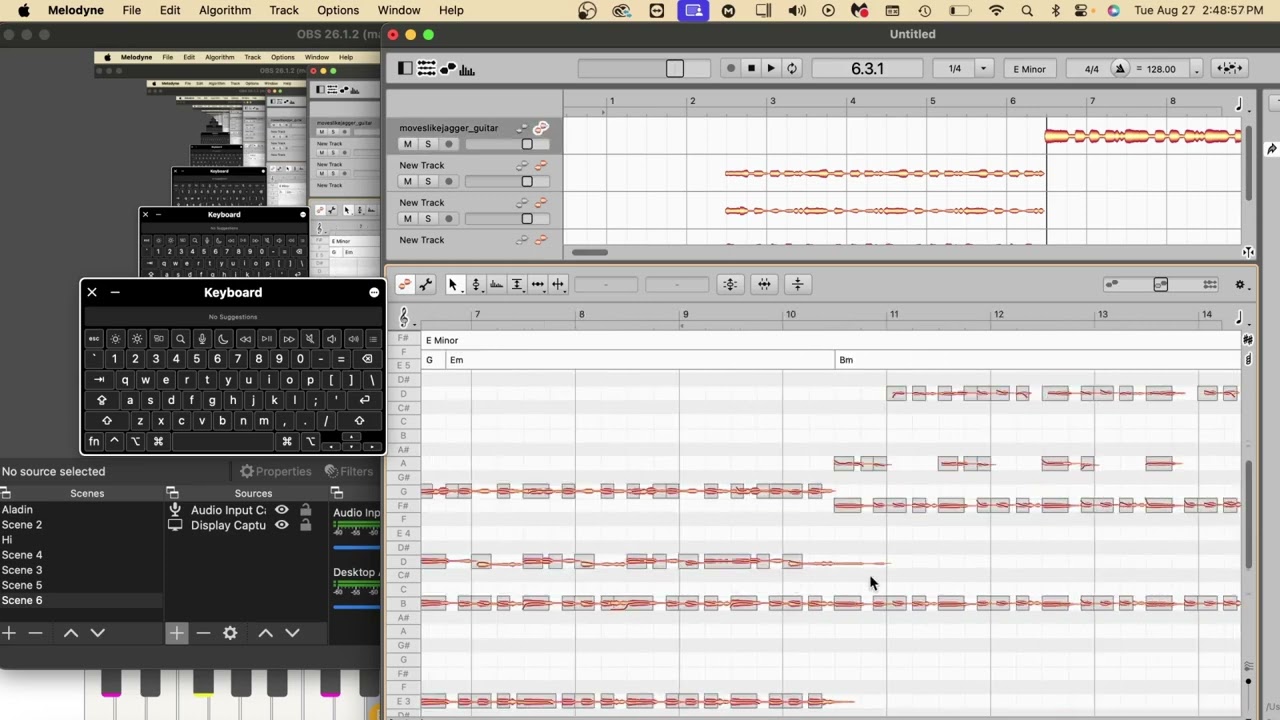
Task: Select the formant tool
Action: 497,285
